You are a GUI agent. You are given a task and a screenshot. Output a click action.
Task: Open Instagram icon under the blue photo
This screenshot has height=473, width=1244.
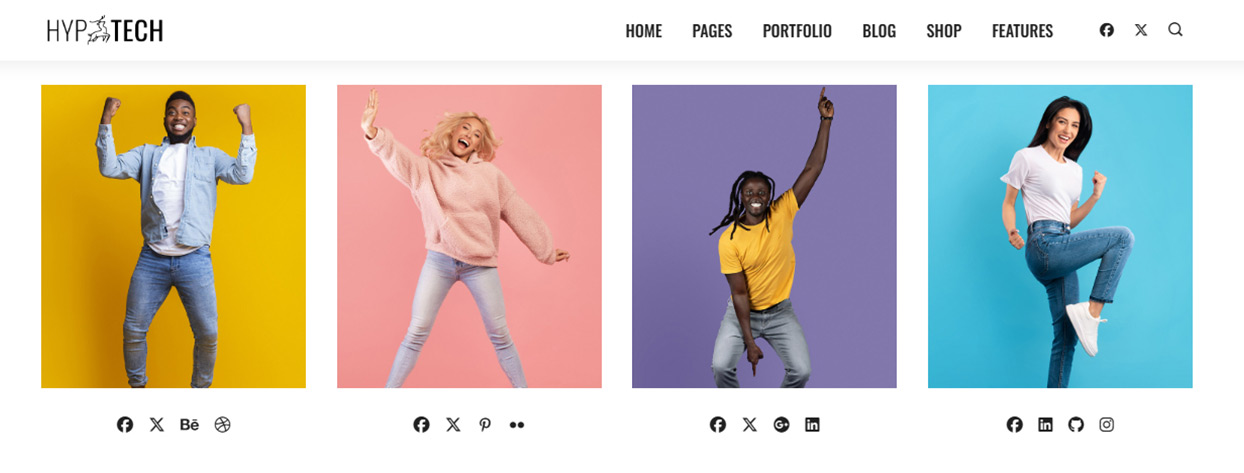point(1107,425)
